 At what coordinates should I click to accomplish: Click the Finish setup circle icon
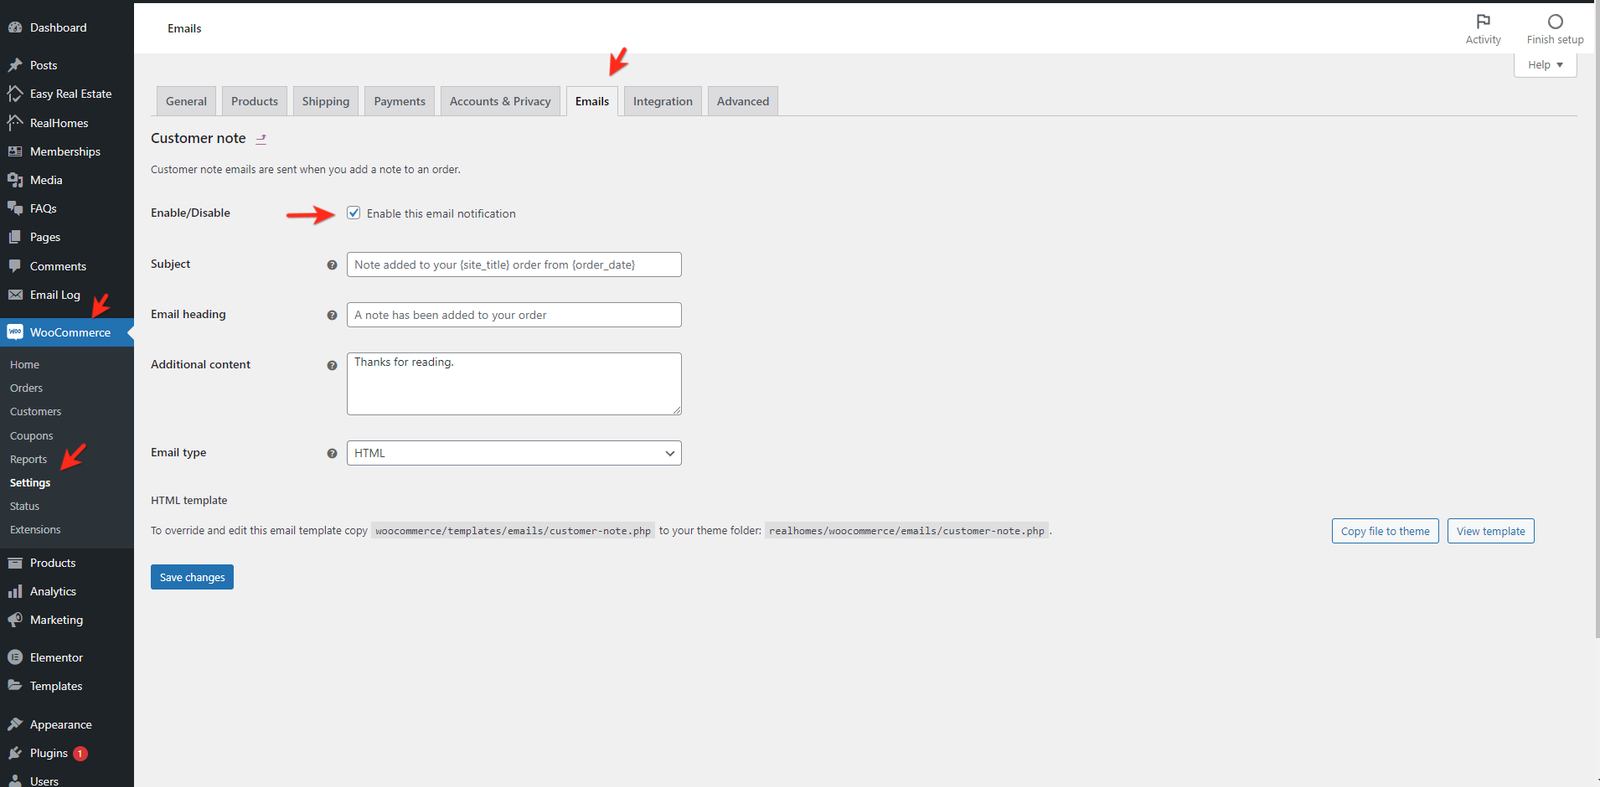(1555, 21)
